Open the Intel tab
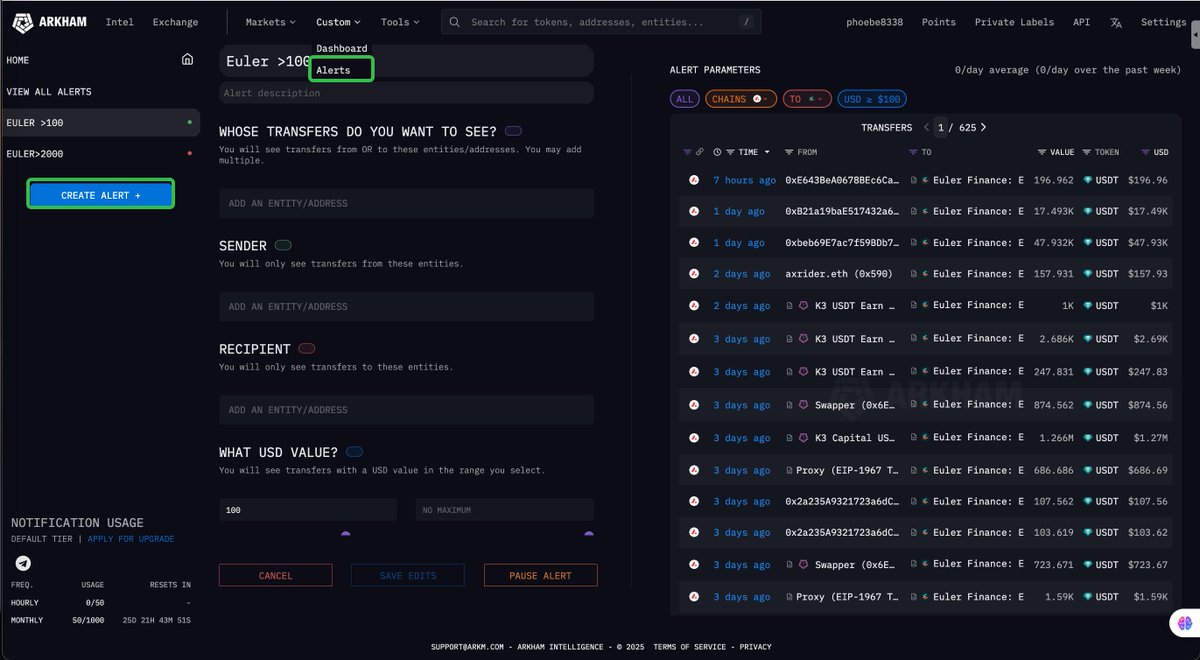 click(x=119, y=22)
